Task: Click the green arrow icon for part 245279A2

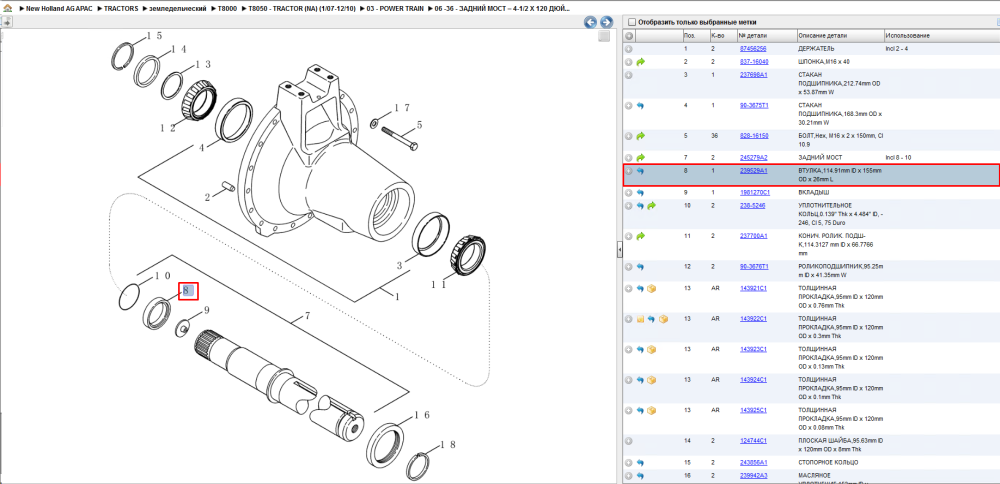Action: pos(641,157)
